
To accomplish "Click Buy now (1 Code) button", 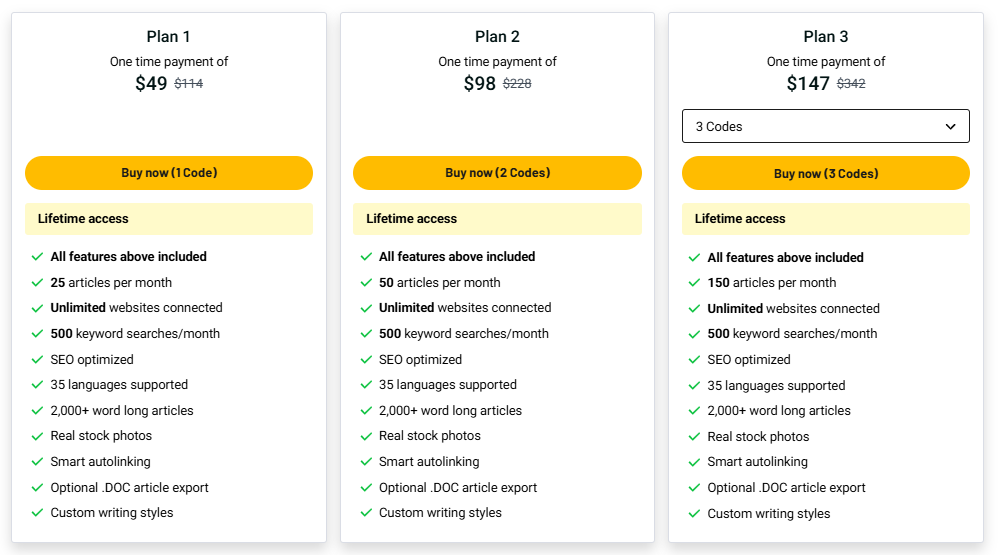I will coord(169,173).
